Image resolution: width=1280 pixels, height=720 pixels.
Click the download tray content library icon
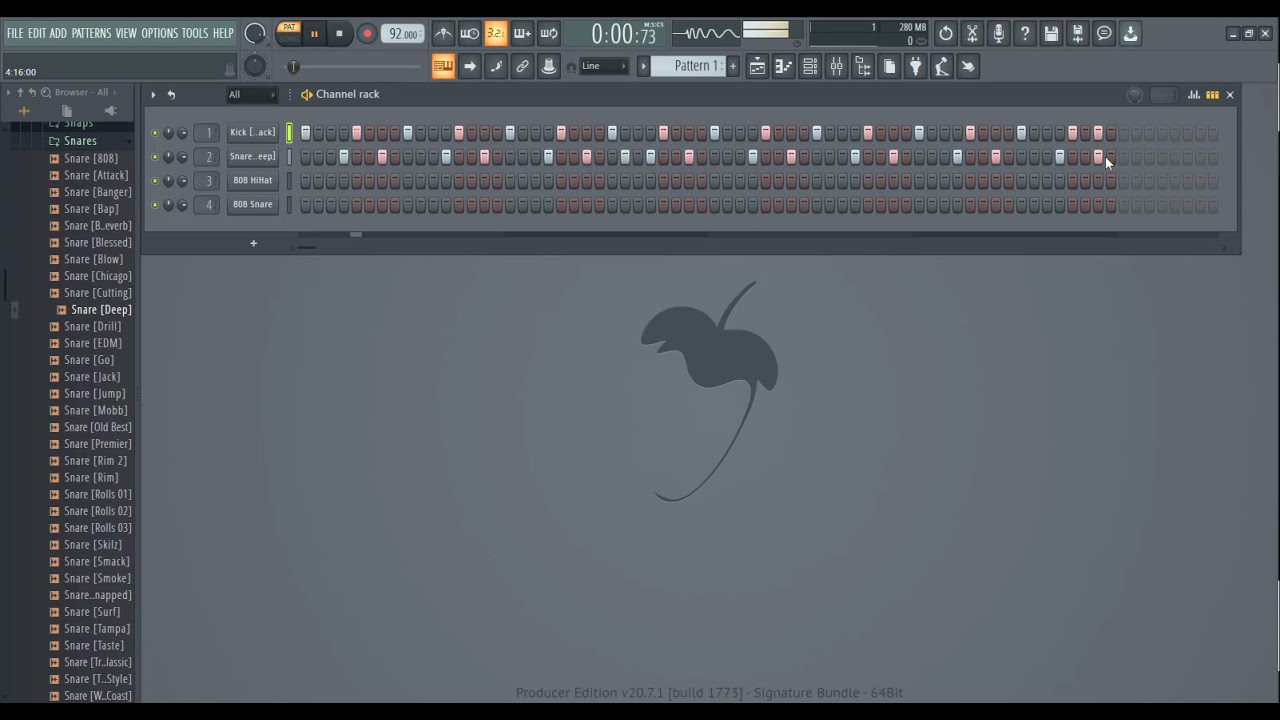click(1130, 34)
